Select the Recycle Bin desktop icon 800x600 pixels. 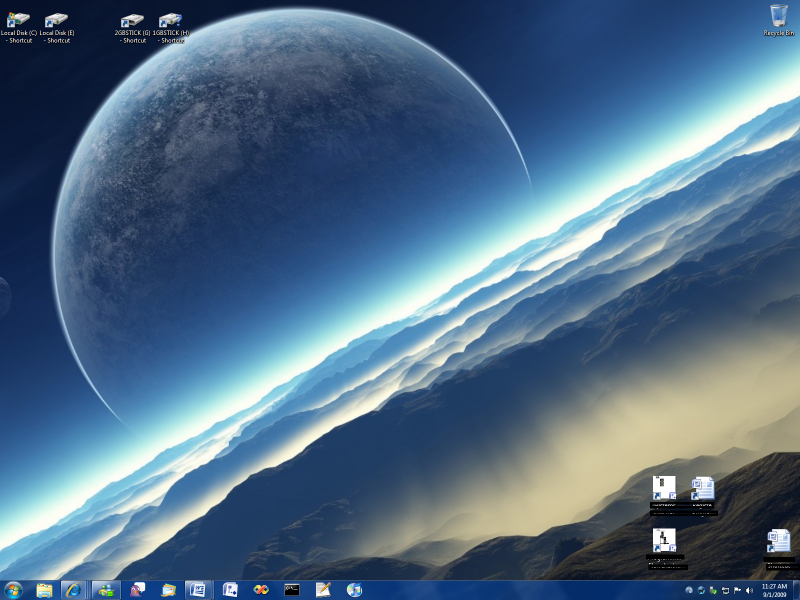[x=779, y=20]
